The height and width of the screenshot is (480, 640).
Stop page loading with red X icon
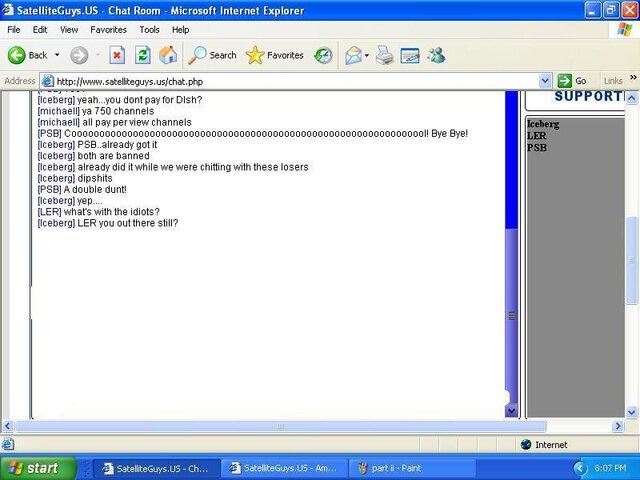coord(117,55)
